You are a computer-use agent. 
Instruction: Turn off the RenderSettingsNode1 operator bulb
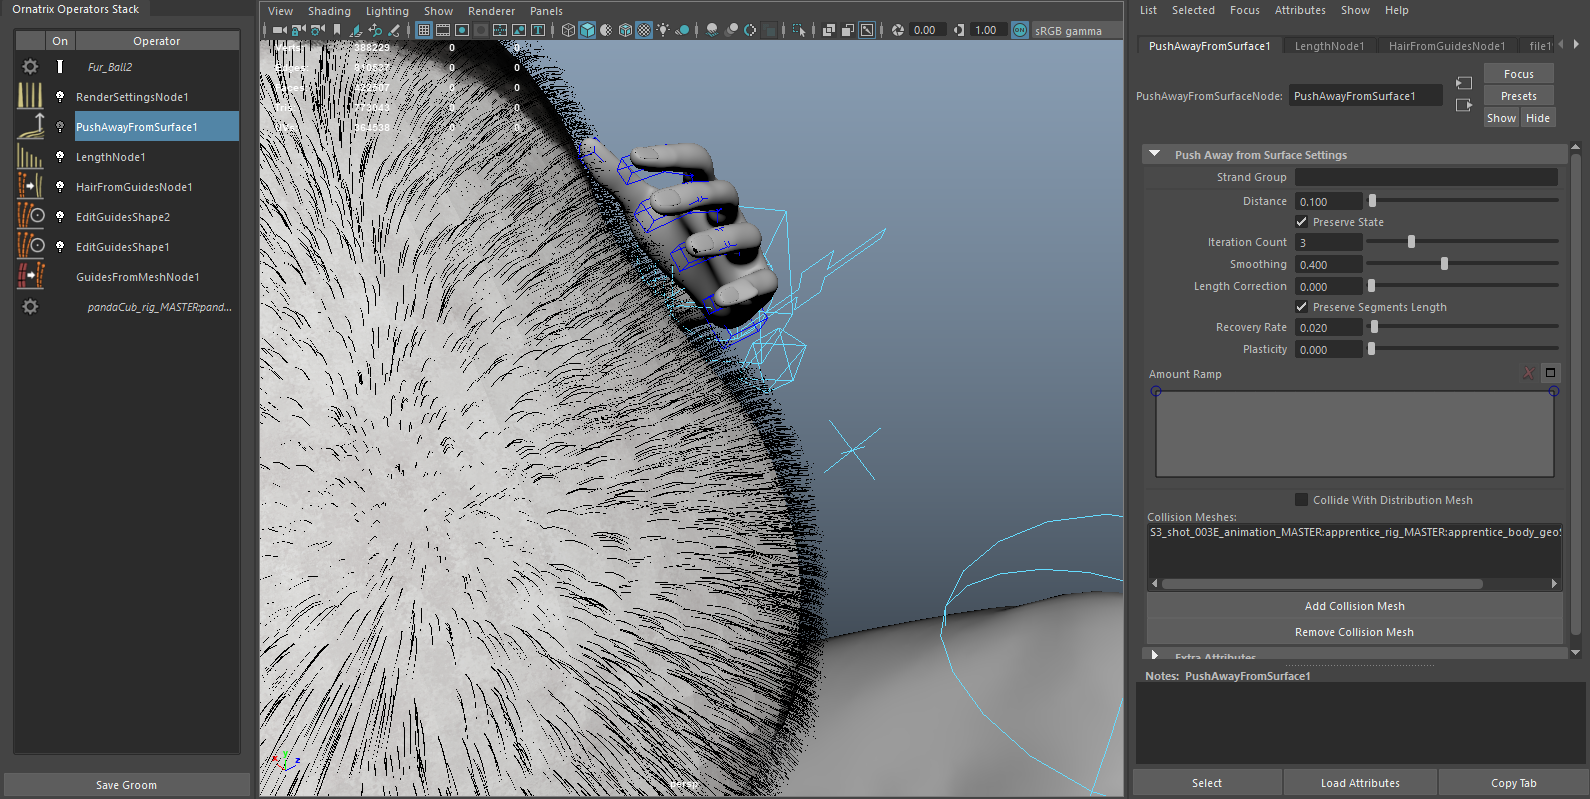(x=60, y=97)
